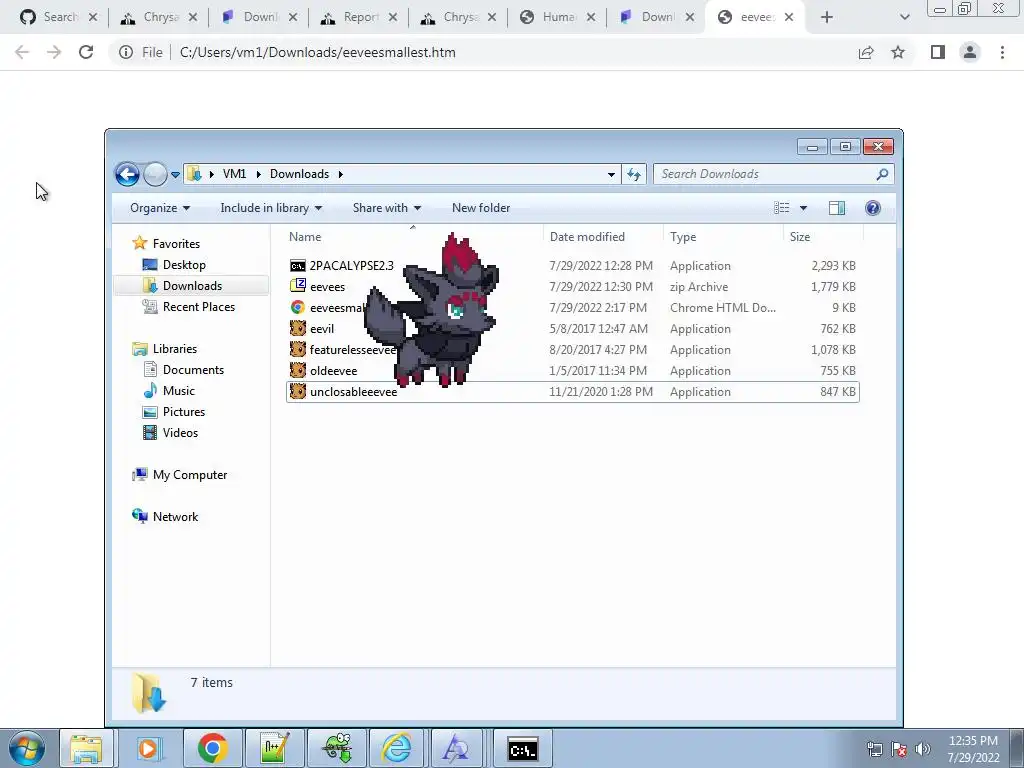Click the Zorua sprite over the file list
Screen dimensions: 1024x768
tap(433, 310)
